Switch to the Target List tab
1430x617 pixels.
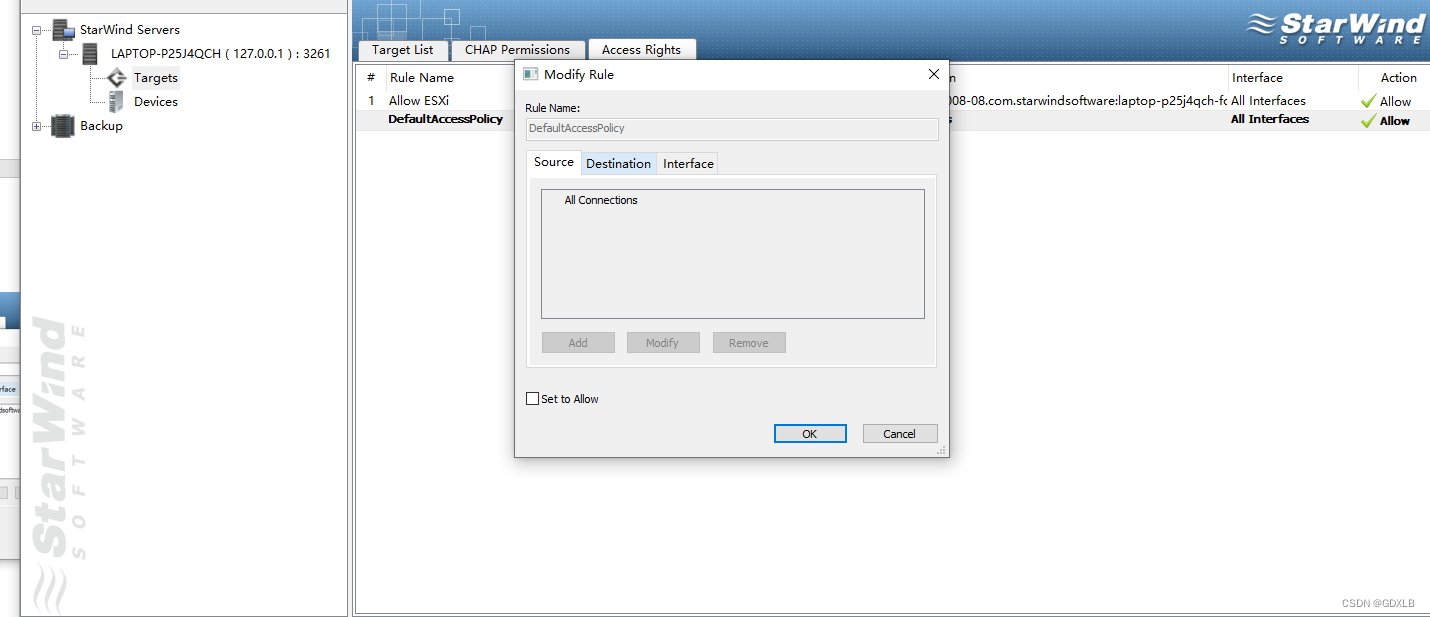[x=403, y=50]
